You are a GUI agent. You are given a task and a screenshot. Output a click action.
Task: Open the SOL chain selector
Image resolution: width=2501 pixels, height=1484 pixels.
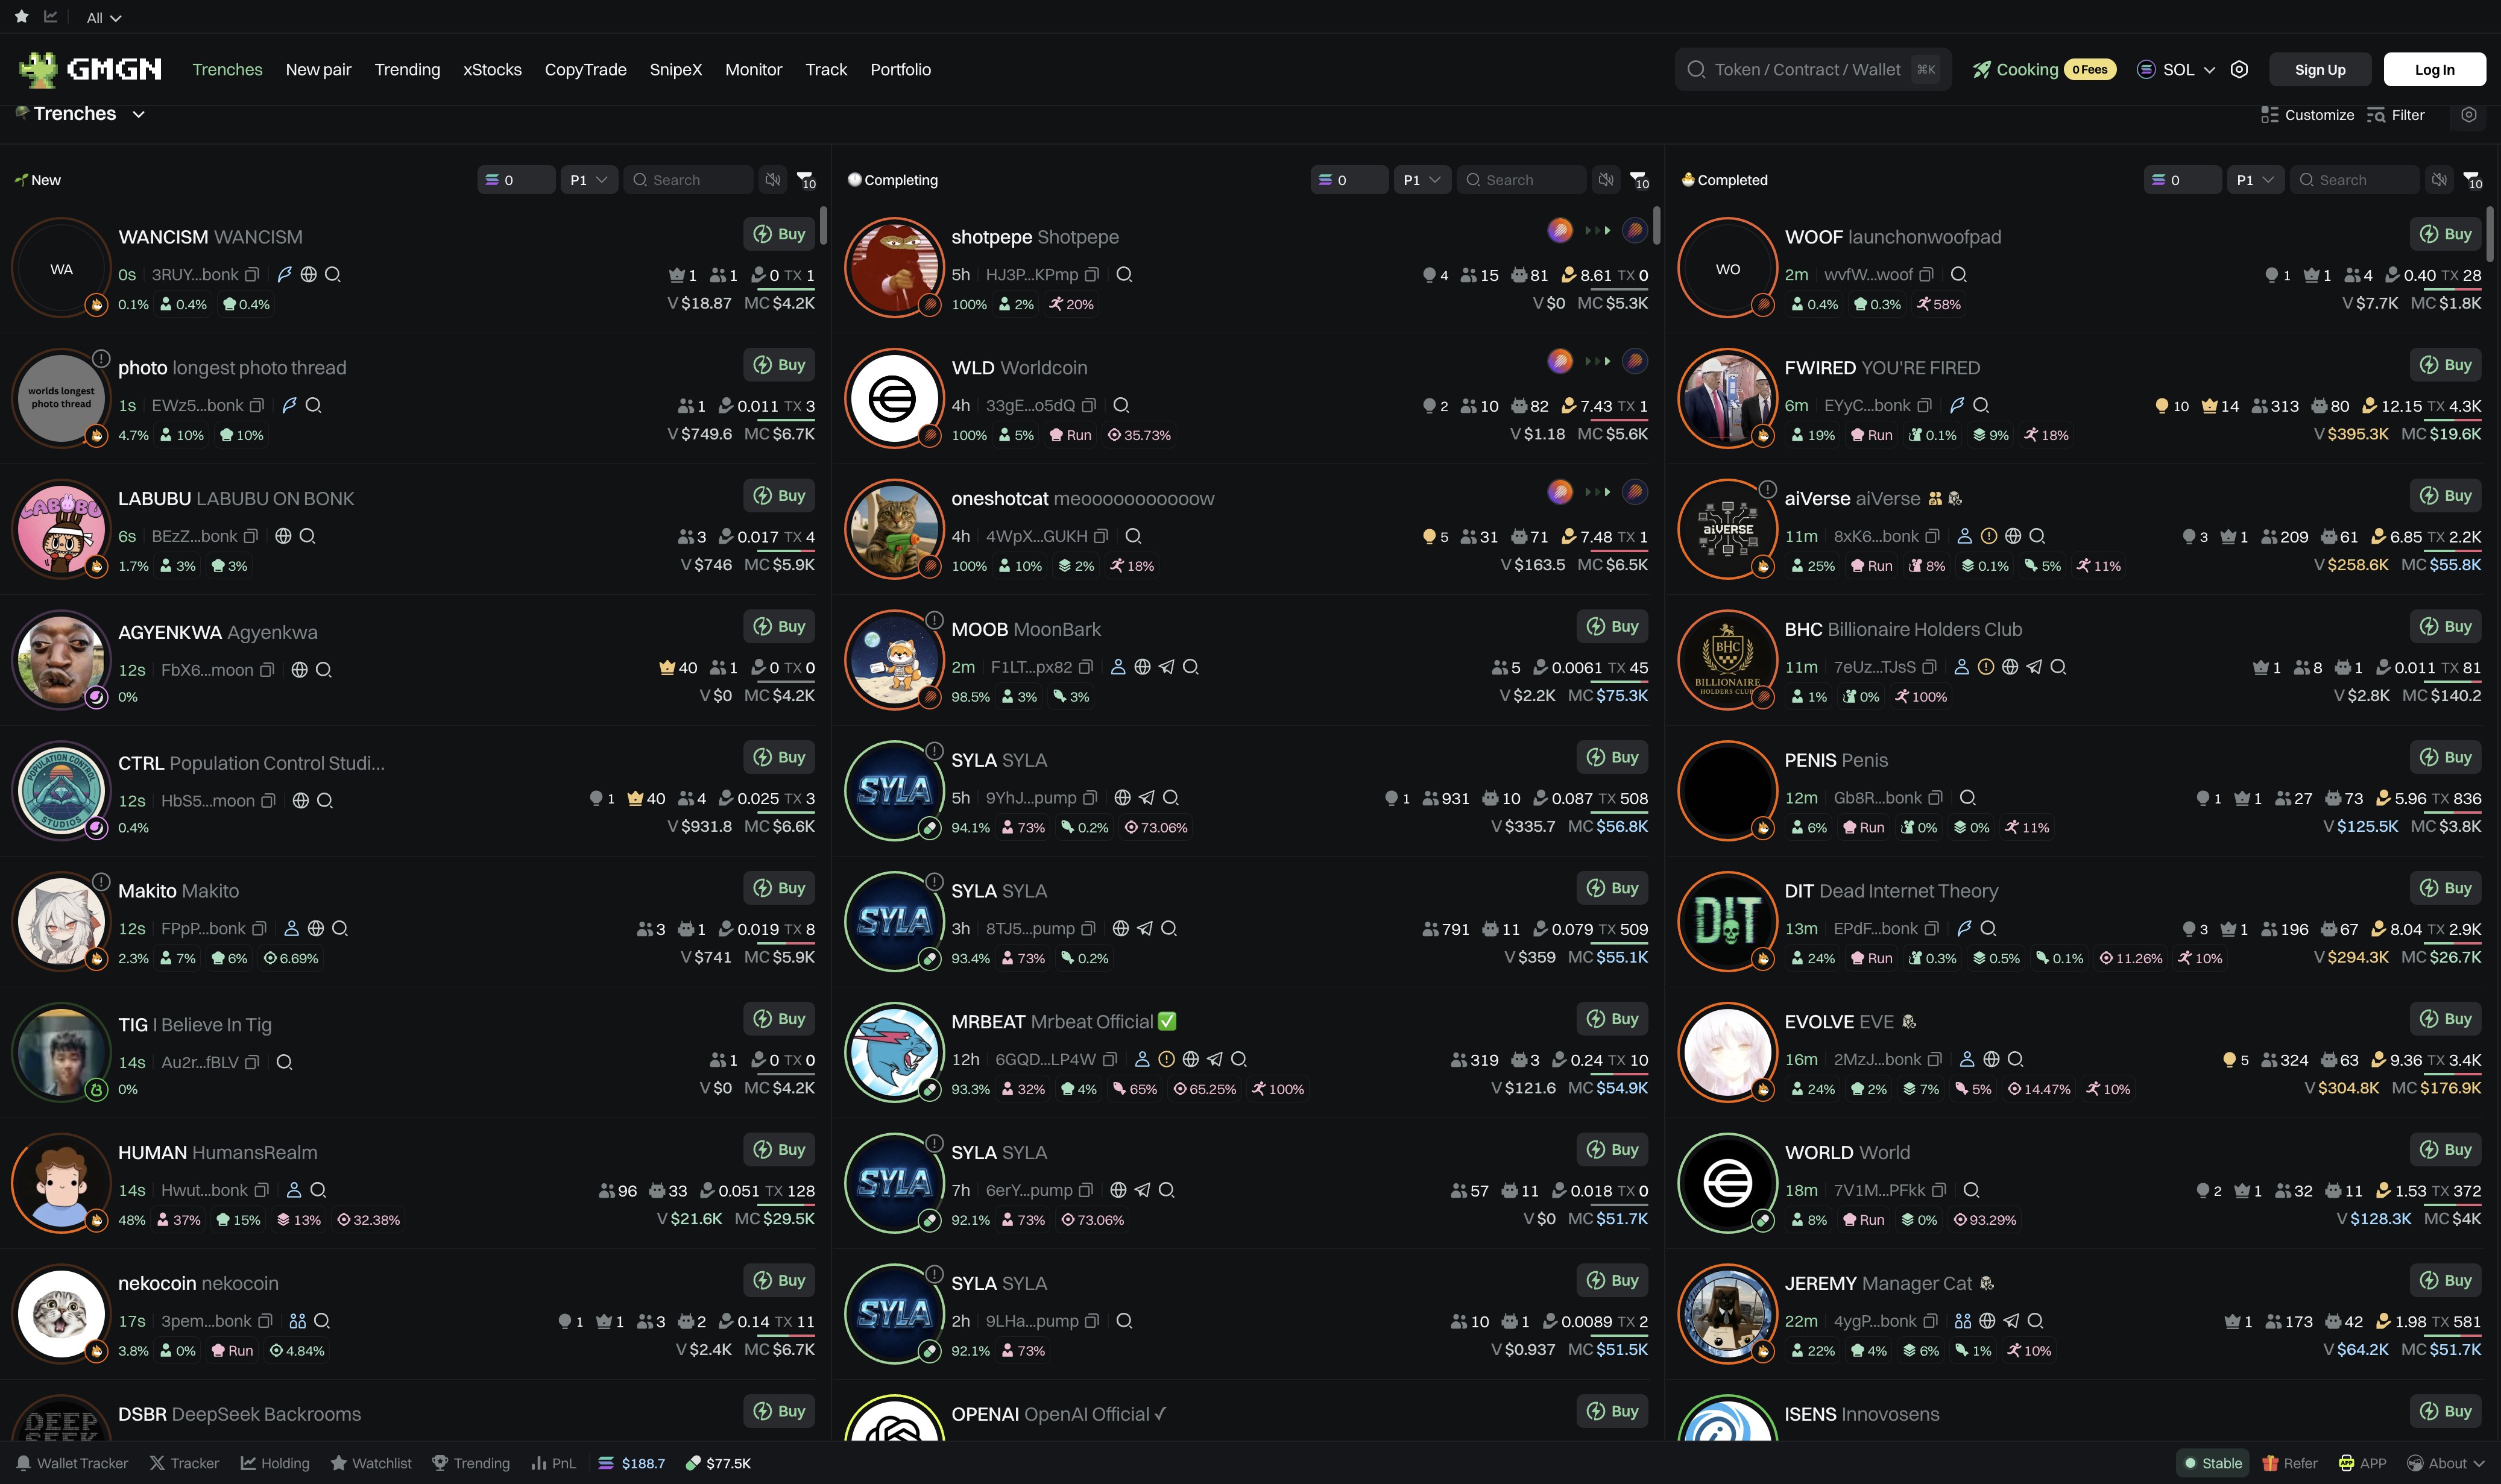click(x=2176, y=70)
